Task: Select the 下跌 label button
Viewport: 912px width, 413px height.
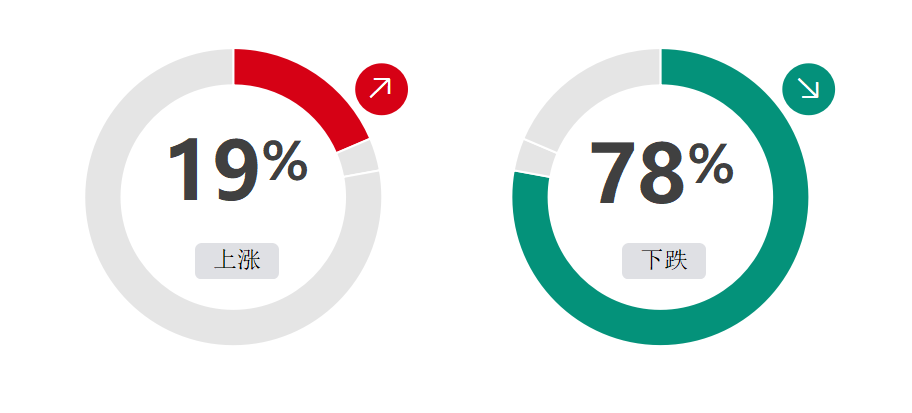Action: (x=664, y=261)
